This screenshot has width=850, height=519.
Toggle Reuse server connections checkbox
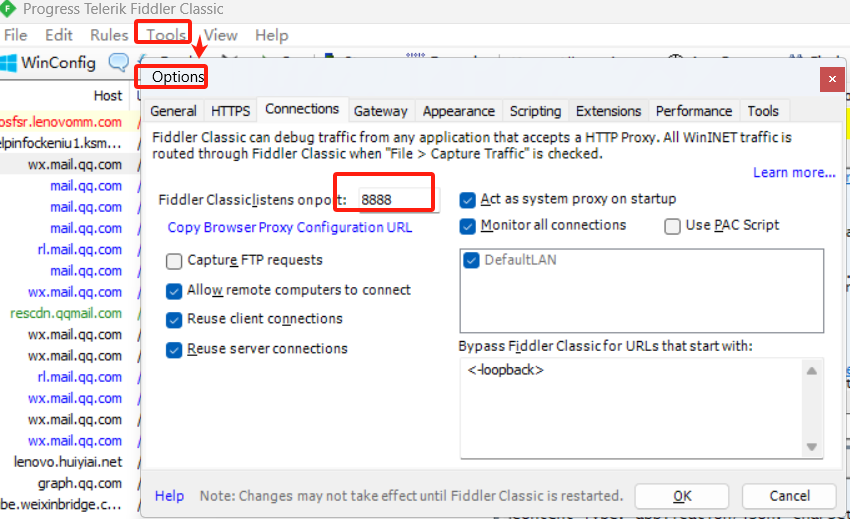click(x=174, y=350)
